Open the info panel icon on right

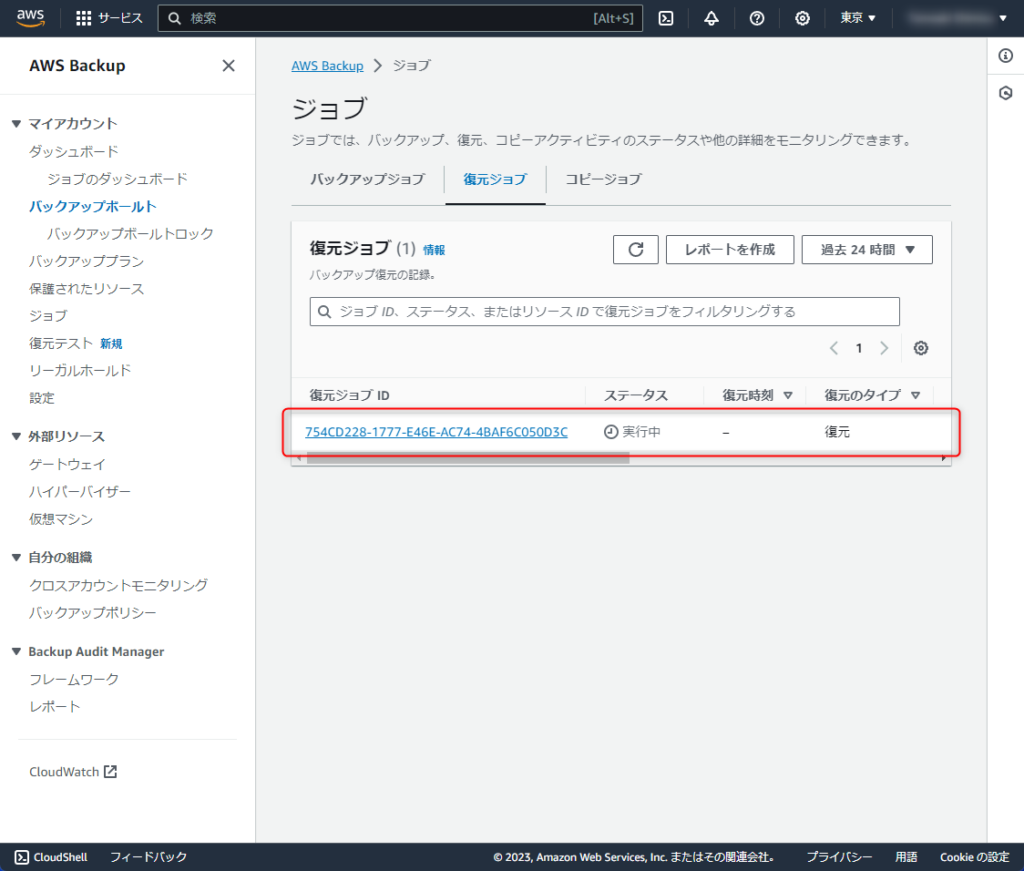(x=1006, y=55)
